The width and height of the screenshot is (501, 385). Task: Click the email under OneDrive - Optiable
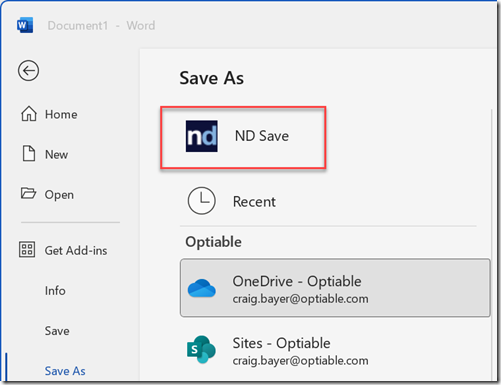[x=300, y=299]
